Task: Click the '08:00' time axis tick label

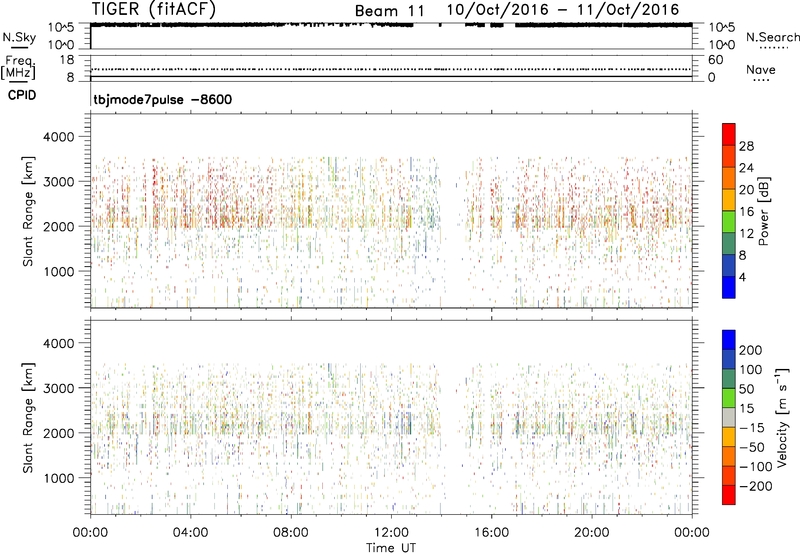Action: 290,533
